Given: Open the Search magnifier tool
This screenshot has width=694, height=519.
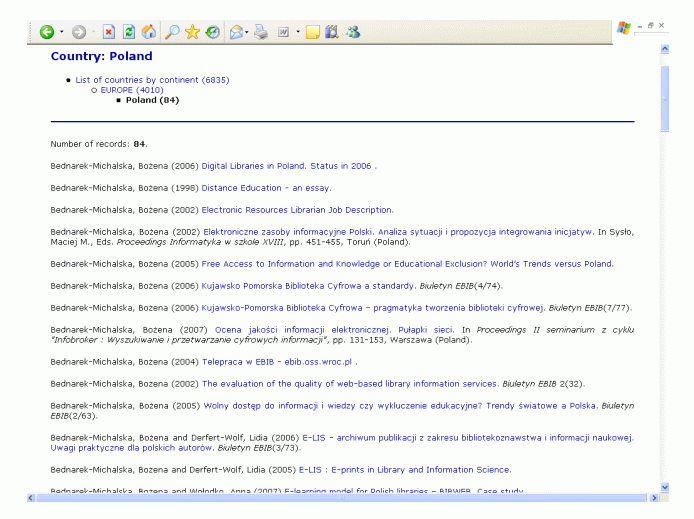Looking at the screenshot, I should [x=172, y=32].
